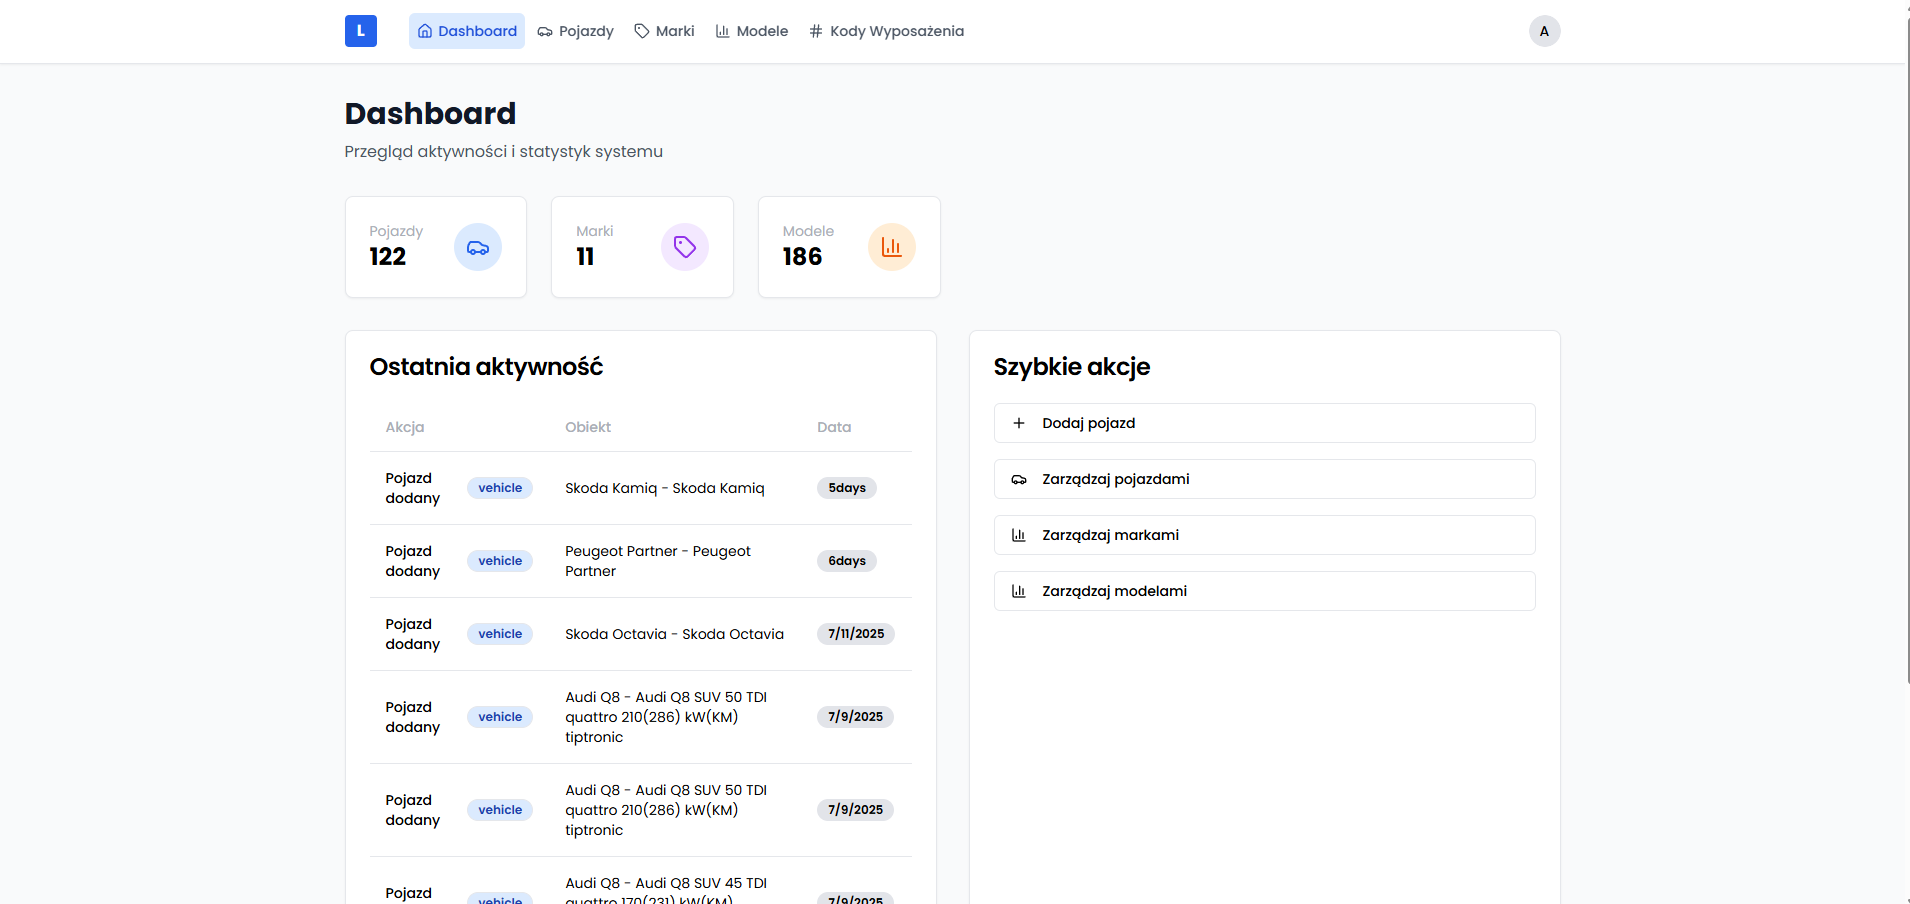
Task: Select the home icon next to Dashboard
Action: [x=425, y=31]
